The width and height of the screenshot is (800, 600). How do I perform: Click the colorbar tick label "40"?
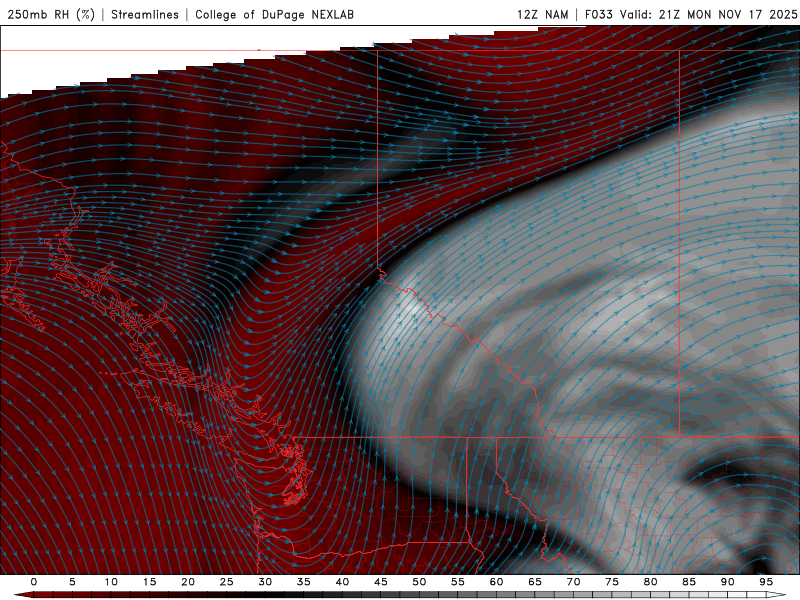coord(342,582)
